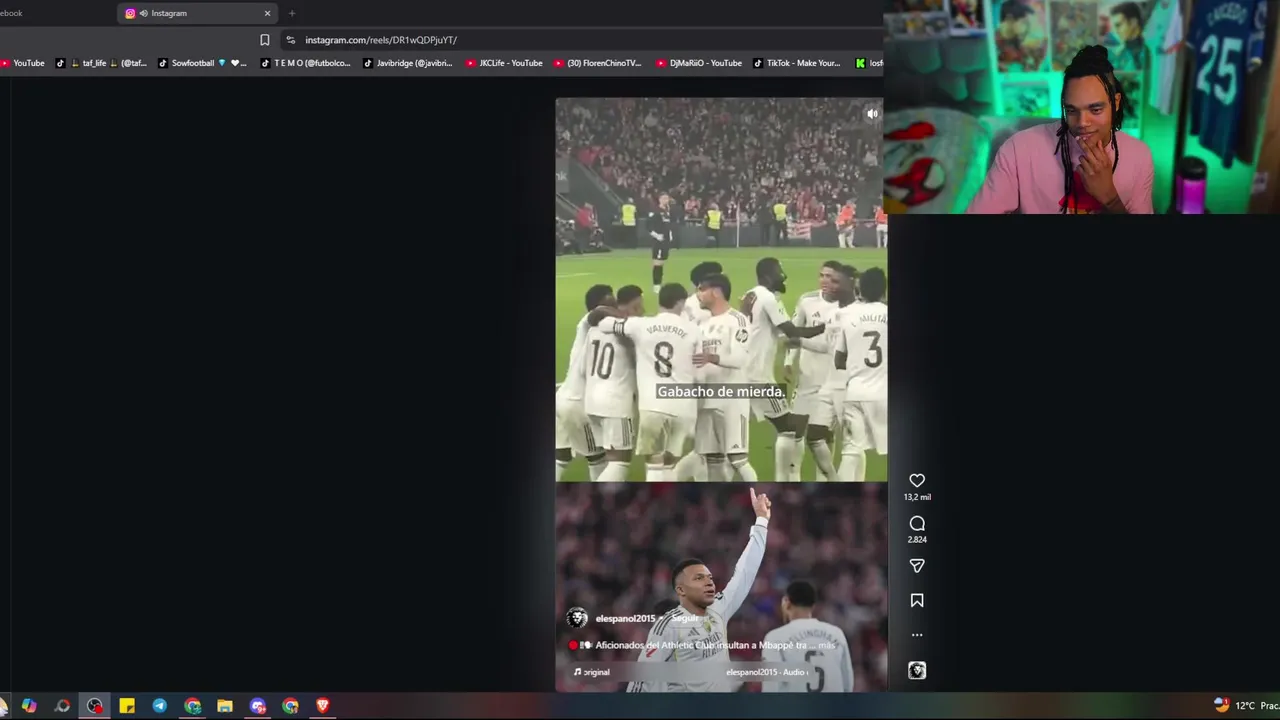Open the taf_life TikTok bookmark
1280x720 pixels.
click(100, 63)
